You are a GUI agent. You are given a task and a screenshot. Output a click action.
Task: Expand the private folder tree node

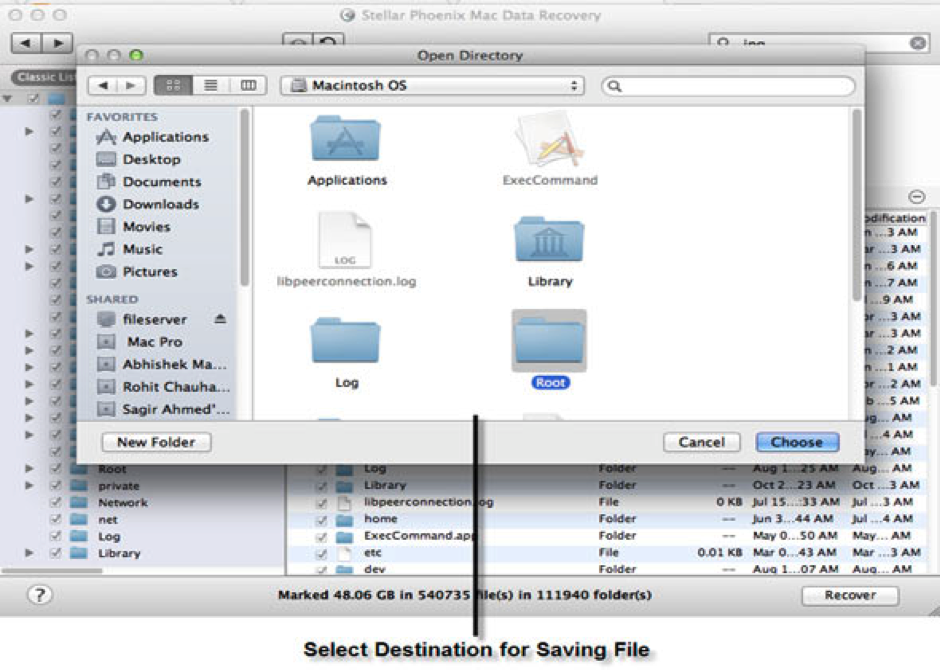pos(29,485)
